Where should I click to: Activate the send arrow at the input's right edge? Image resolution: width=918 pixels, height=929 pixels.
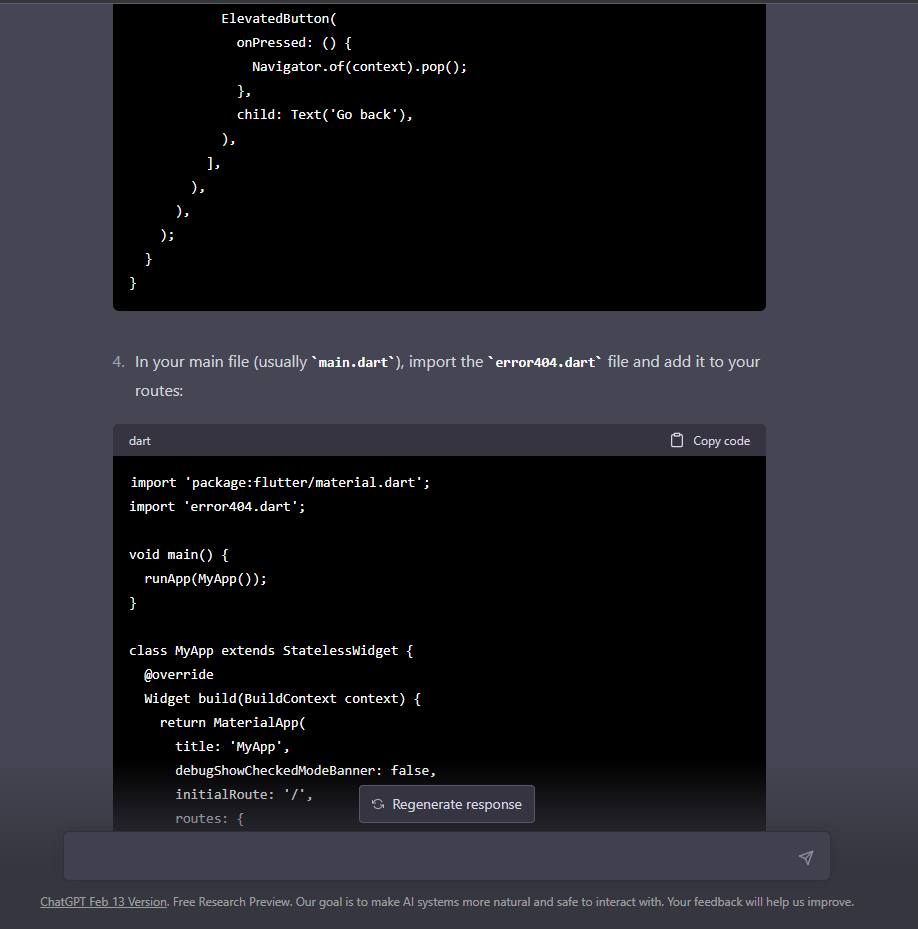[806, 856]
